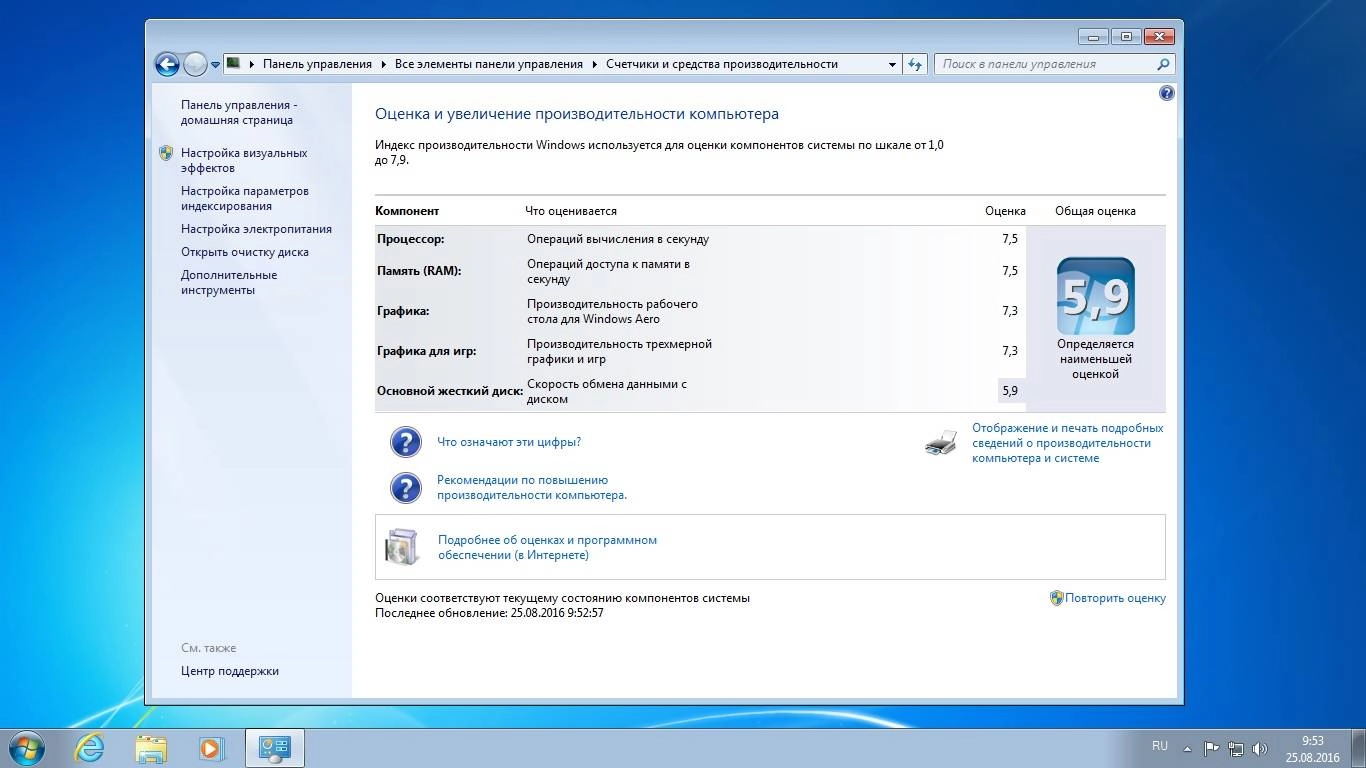Open 'Что означают эти цифры?' link
The width and height of the screenshot is (1366, 768).
coord(509,442)
